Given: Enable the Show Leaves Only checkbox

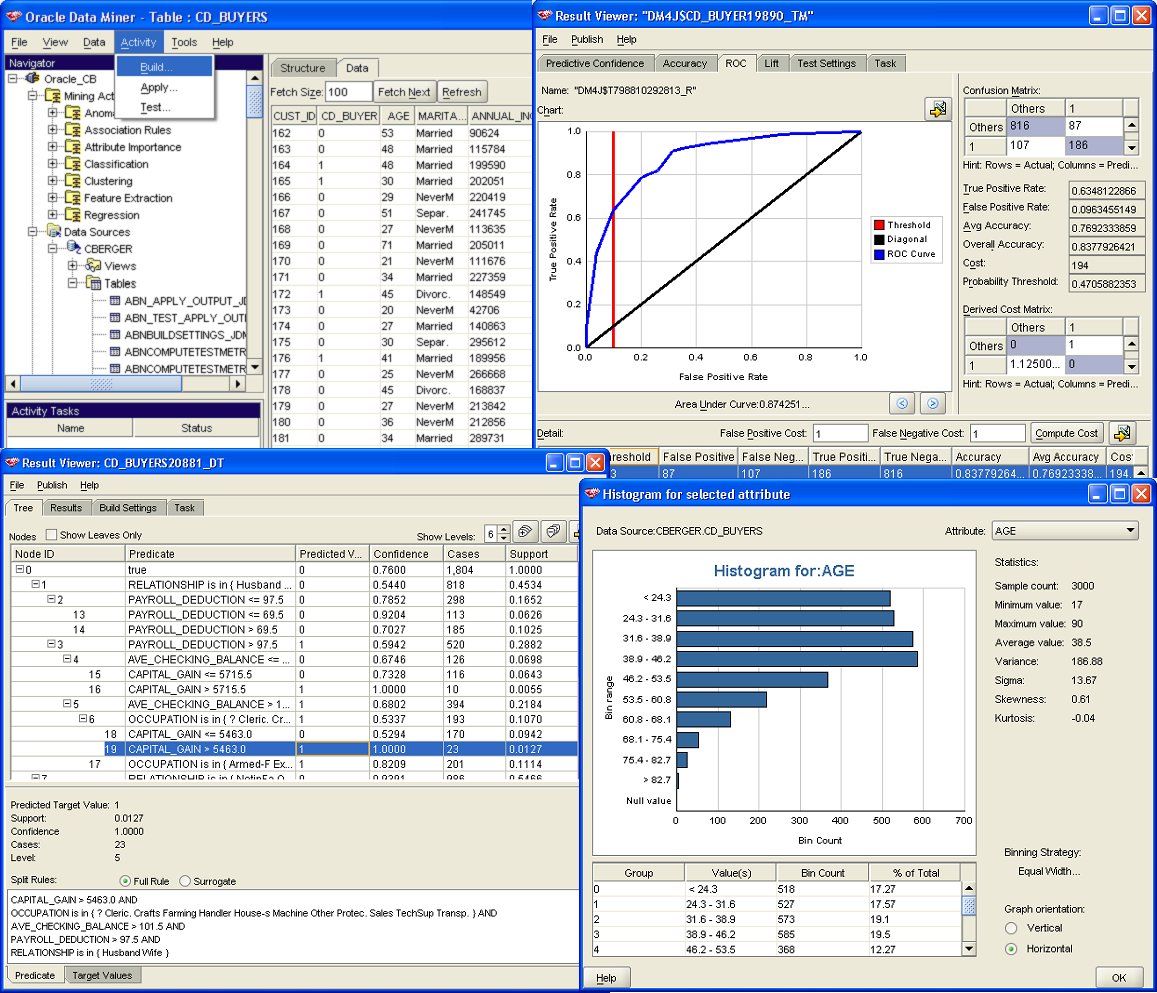Looking at the screenshot, I should point(51,535).
